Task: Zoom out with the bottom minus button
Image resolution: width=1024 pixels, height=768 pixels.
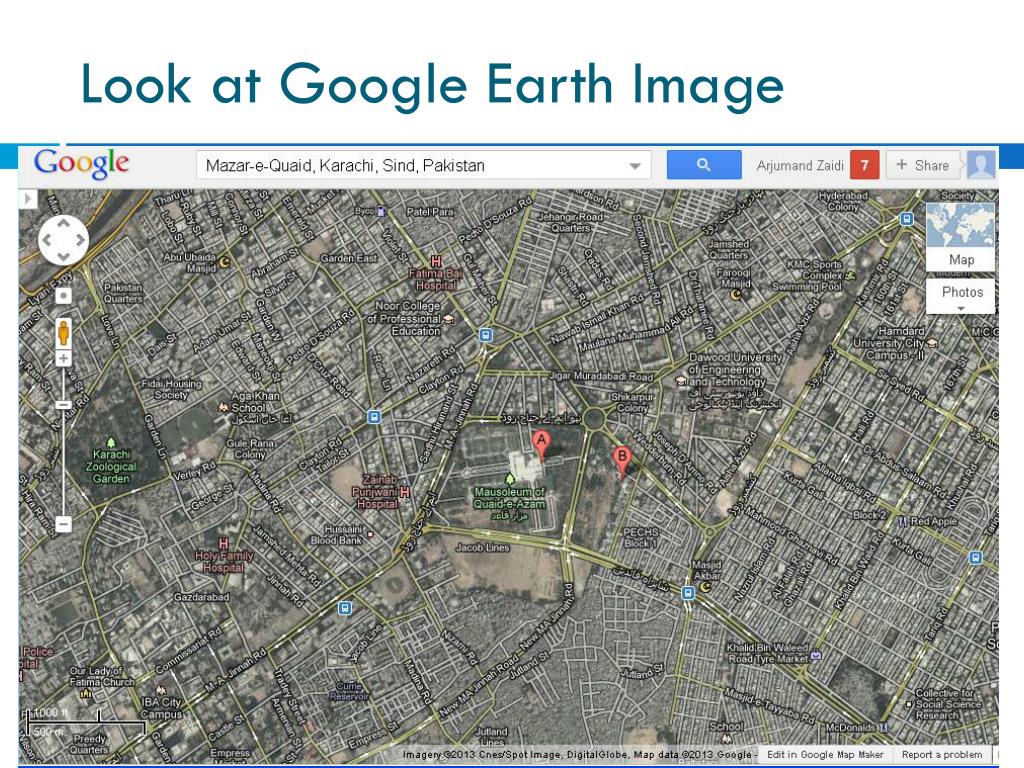Action: pyautogui.click(x=63, y=524)
